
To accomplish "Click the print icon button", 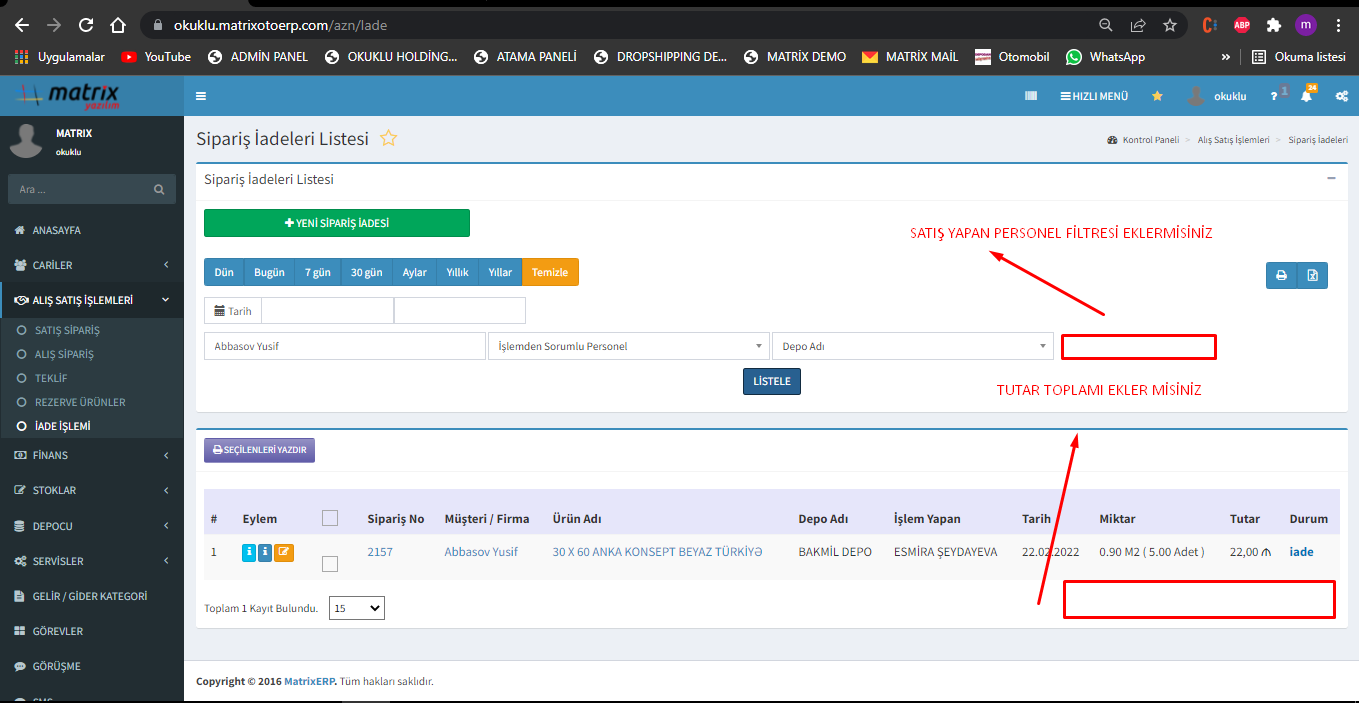I will [1281, 275].
